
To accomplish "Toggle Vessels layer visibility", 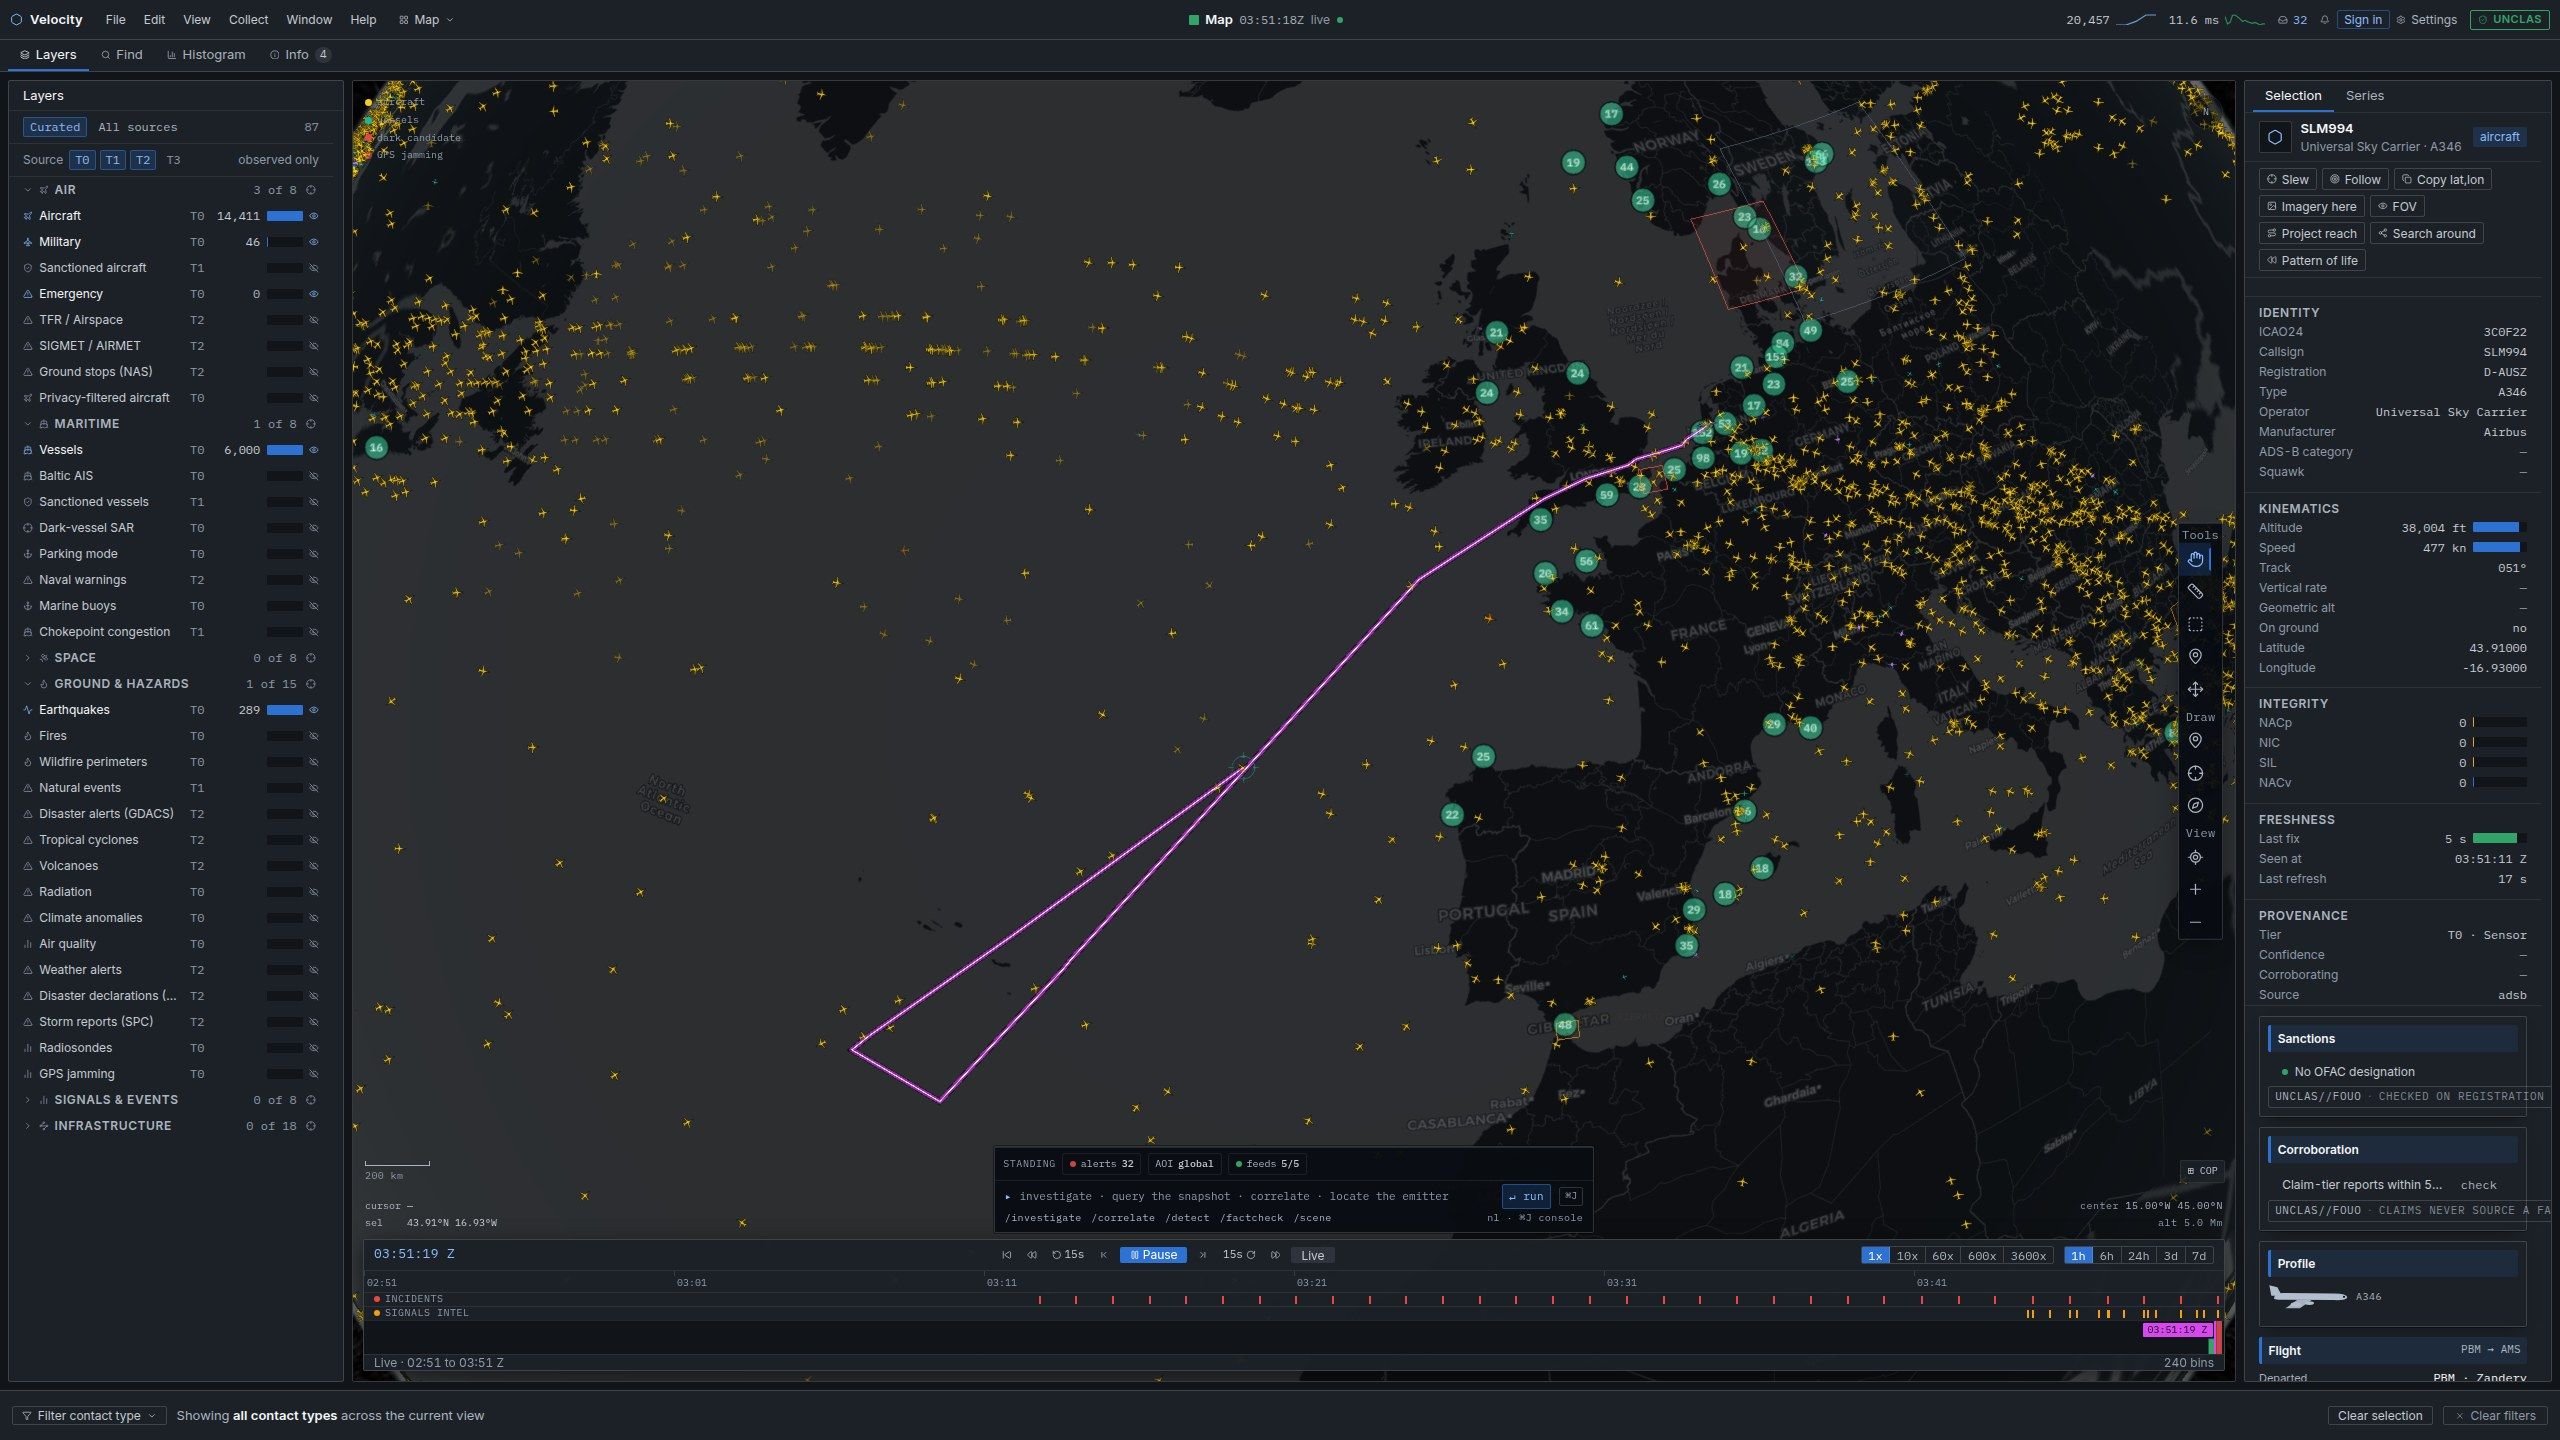I will (x=314, y=450).
